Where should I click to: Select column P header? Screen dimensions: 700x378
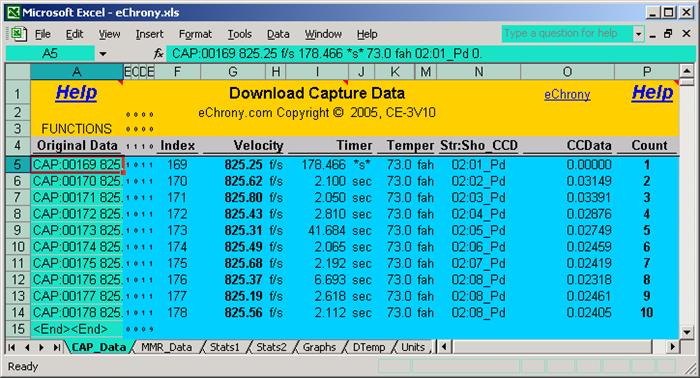646,71
